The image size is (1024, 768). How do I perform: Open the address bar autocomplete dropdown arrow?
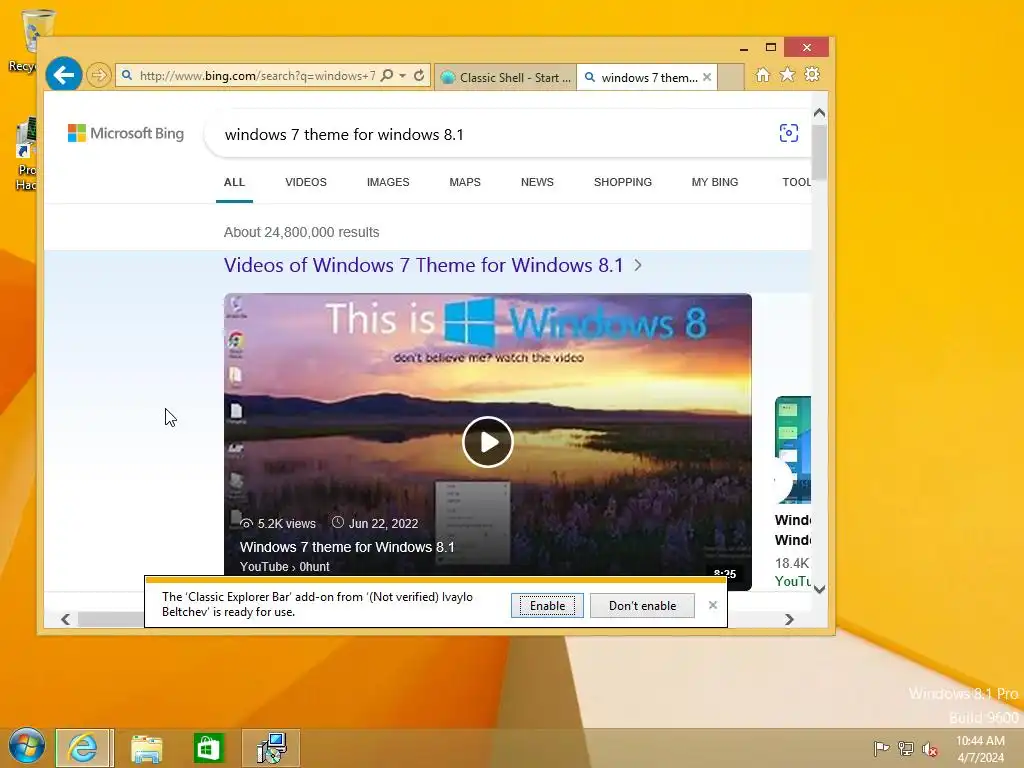point(403,76)
